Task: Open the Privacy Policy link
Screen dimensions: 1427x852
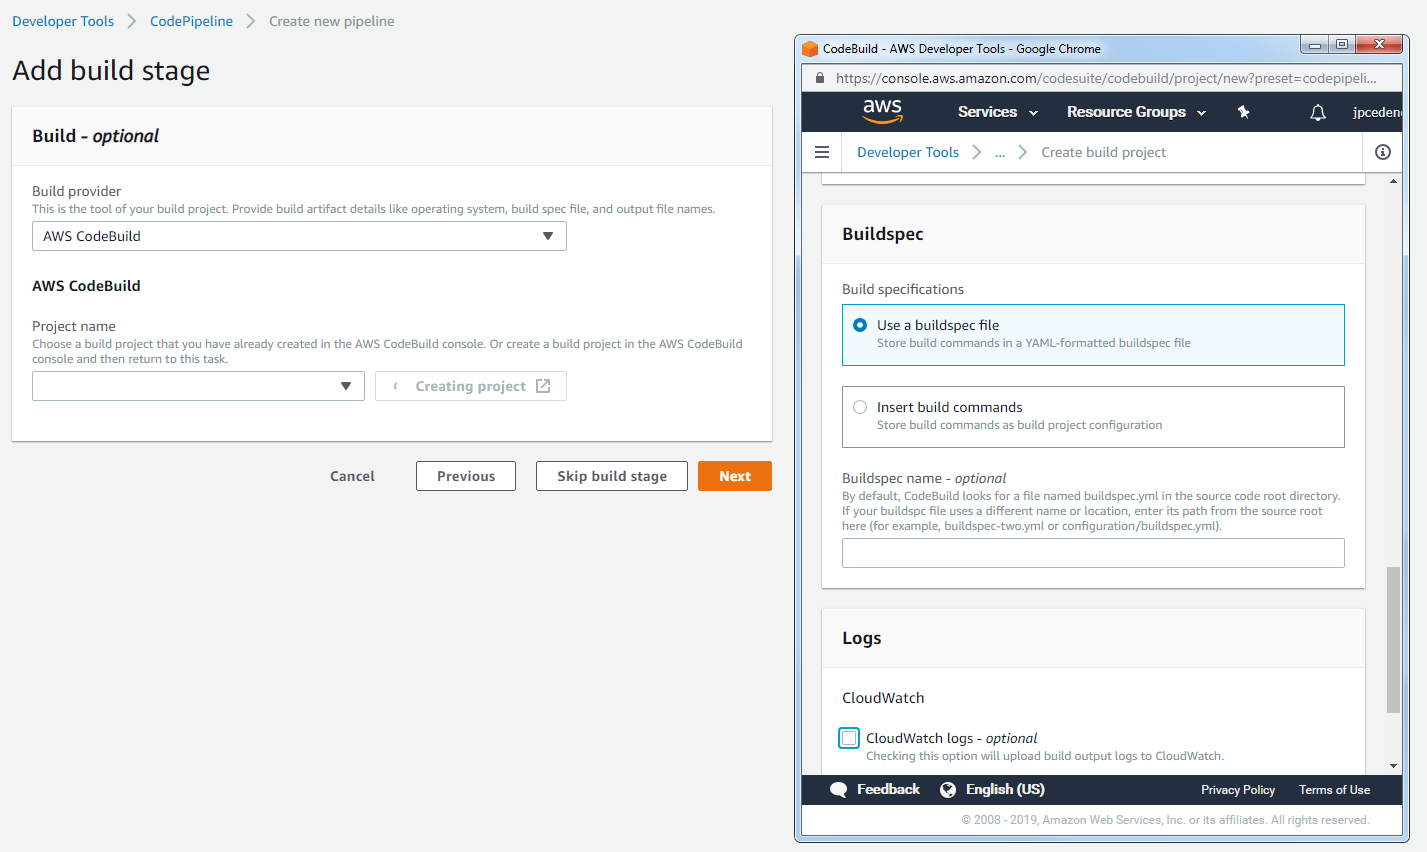Action: click(x=1238, y=790)
